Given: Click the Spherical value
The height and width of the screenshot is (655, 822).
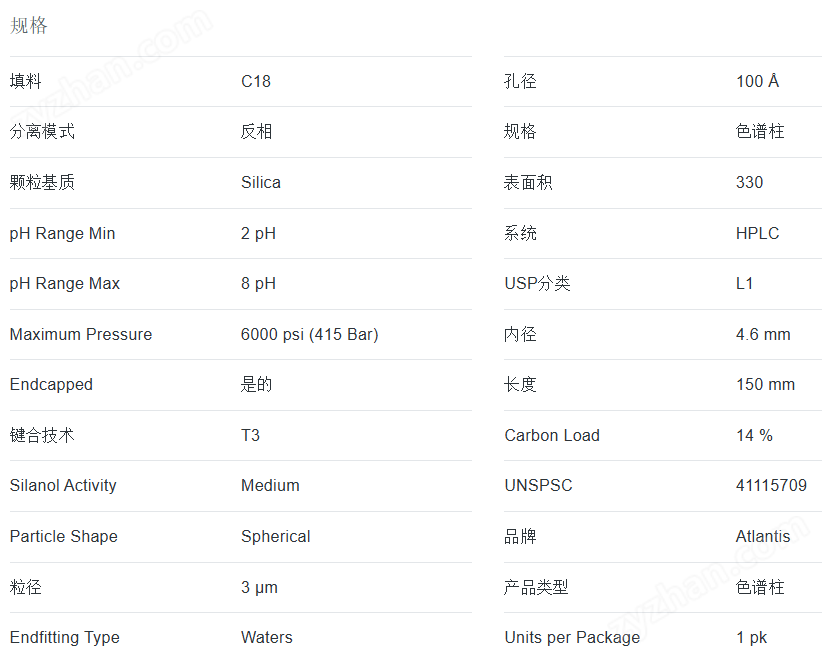Looking at the screenshot, I should point(276,536).
